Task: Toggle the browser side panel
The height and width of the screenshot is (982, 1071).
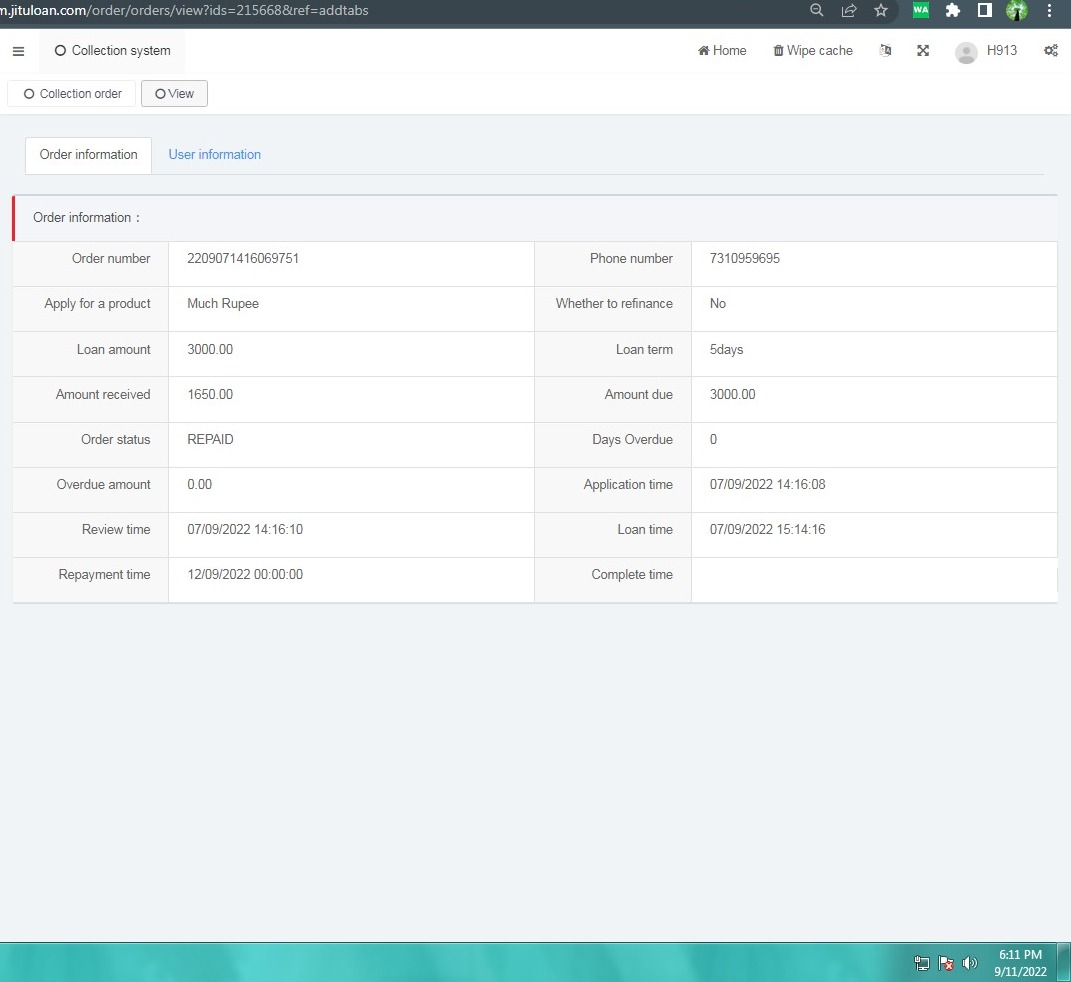Action: coord(984,11)
